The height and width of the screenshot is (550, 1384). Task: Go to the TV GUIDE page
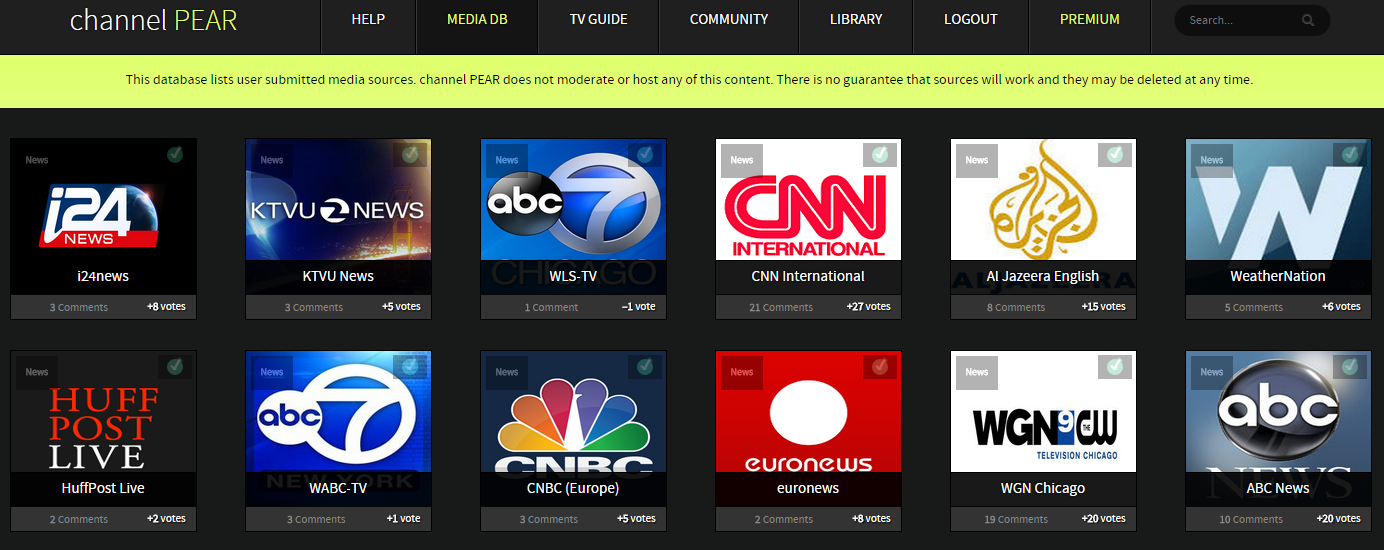(x=598, y=19)
